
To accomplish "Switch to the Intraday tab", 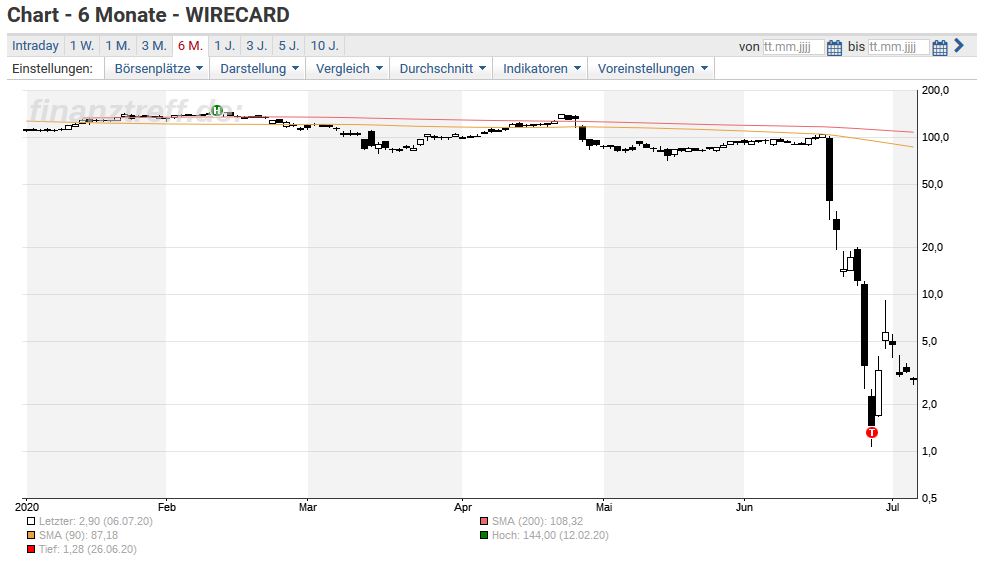I will 35,46.
